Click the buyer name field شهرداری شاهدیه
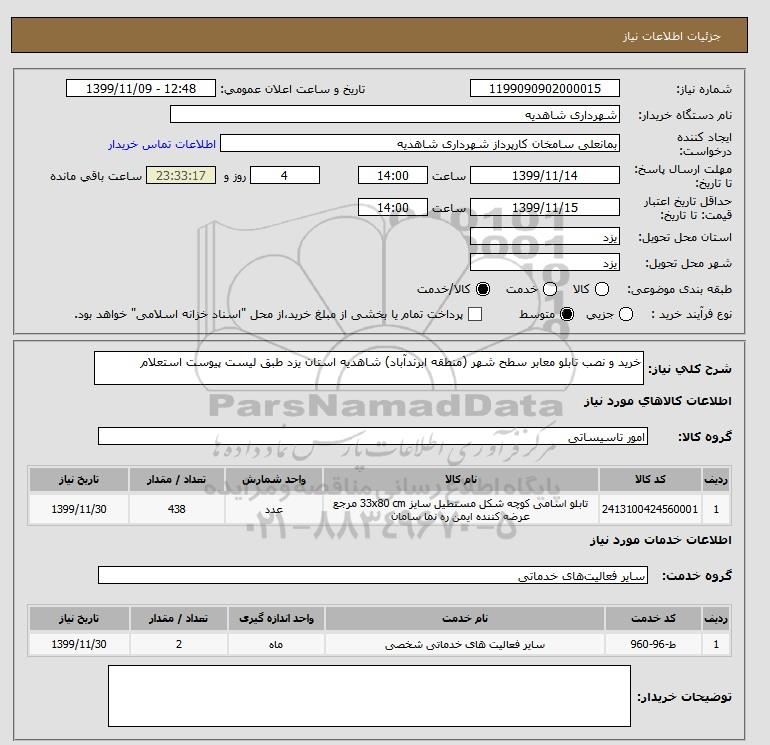The image size is (770, 745). tap(395, 114)
